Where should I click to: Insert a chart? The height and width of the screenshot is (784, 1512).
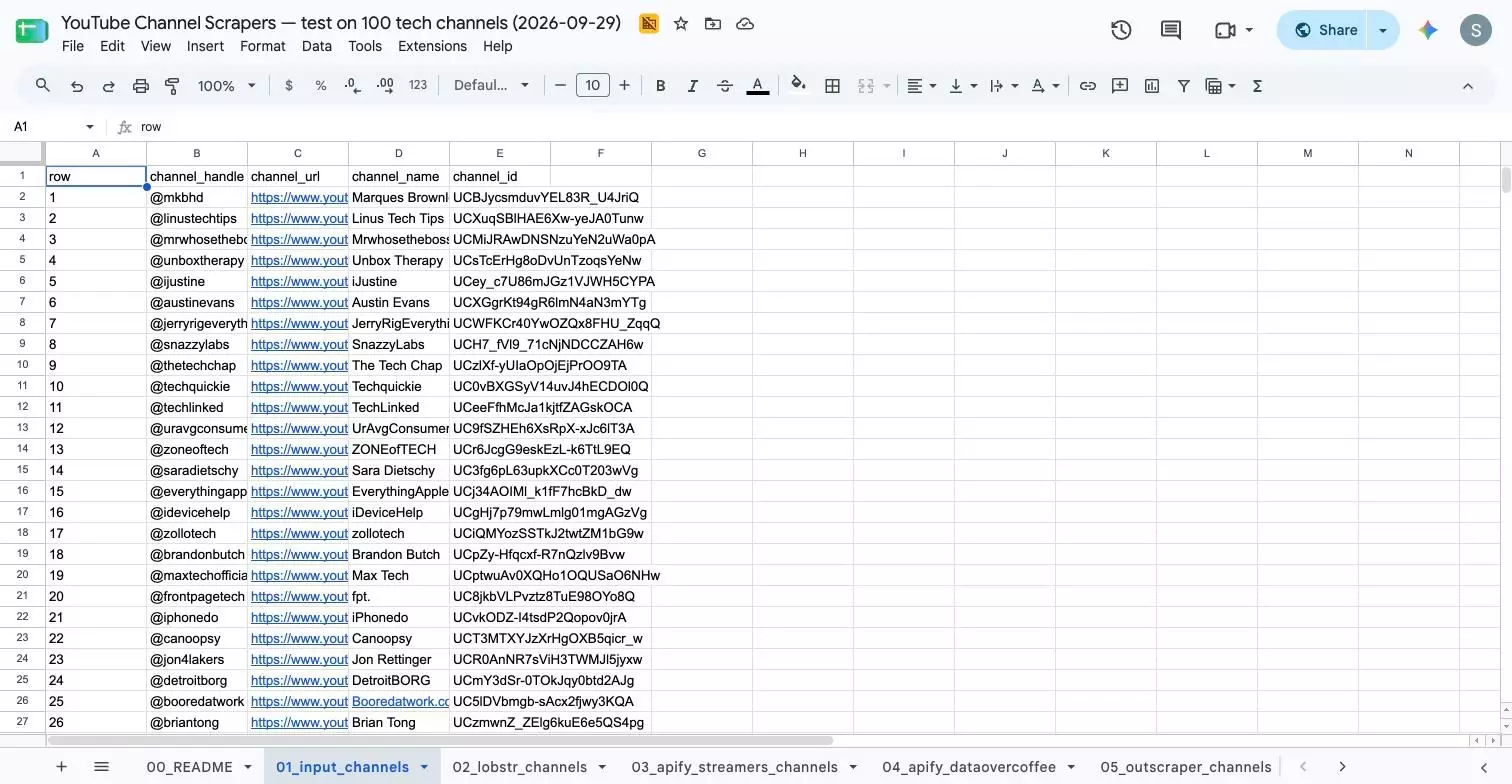pyautogui.click(x=1152, y=86)
